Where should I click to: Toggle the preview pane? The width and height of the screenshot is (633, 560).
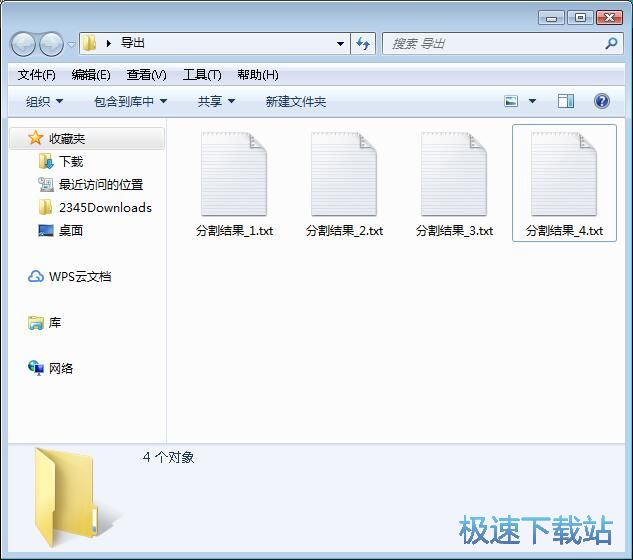[566, 101]
